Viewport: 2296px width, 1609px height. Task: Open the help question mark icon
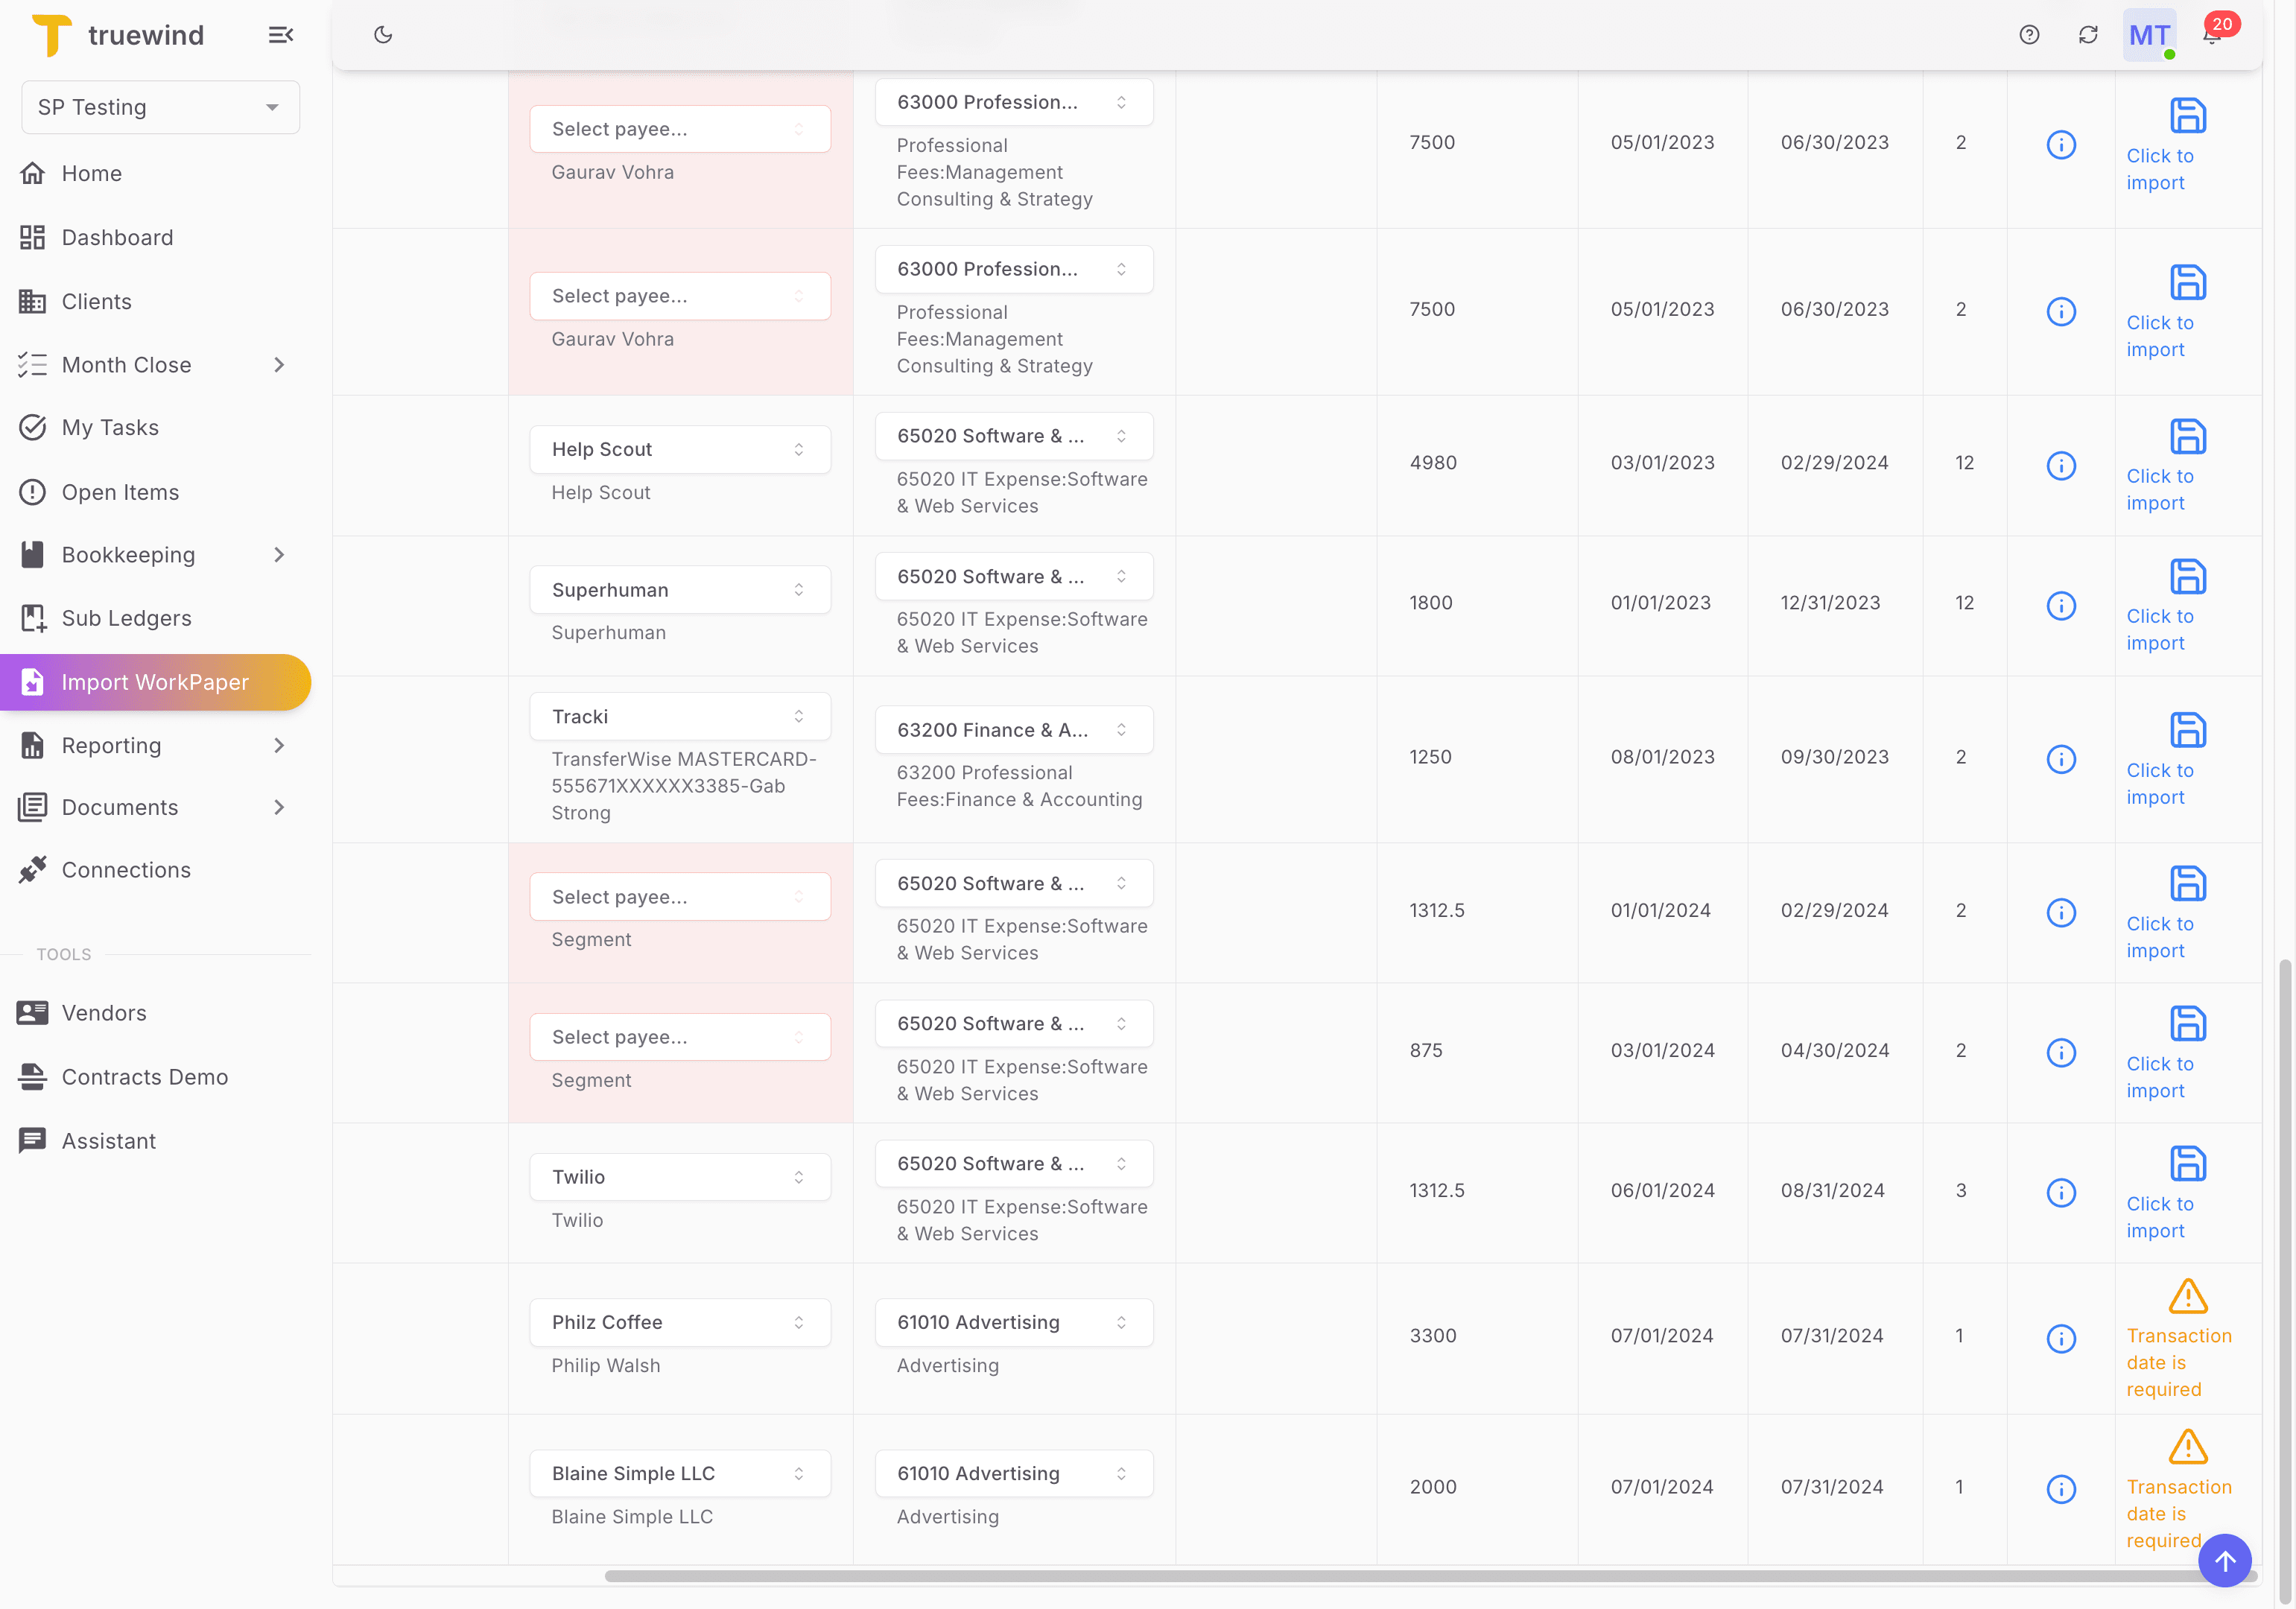2029,34
